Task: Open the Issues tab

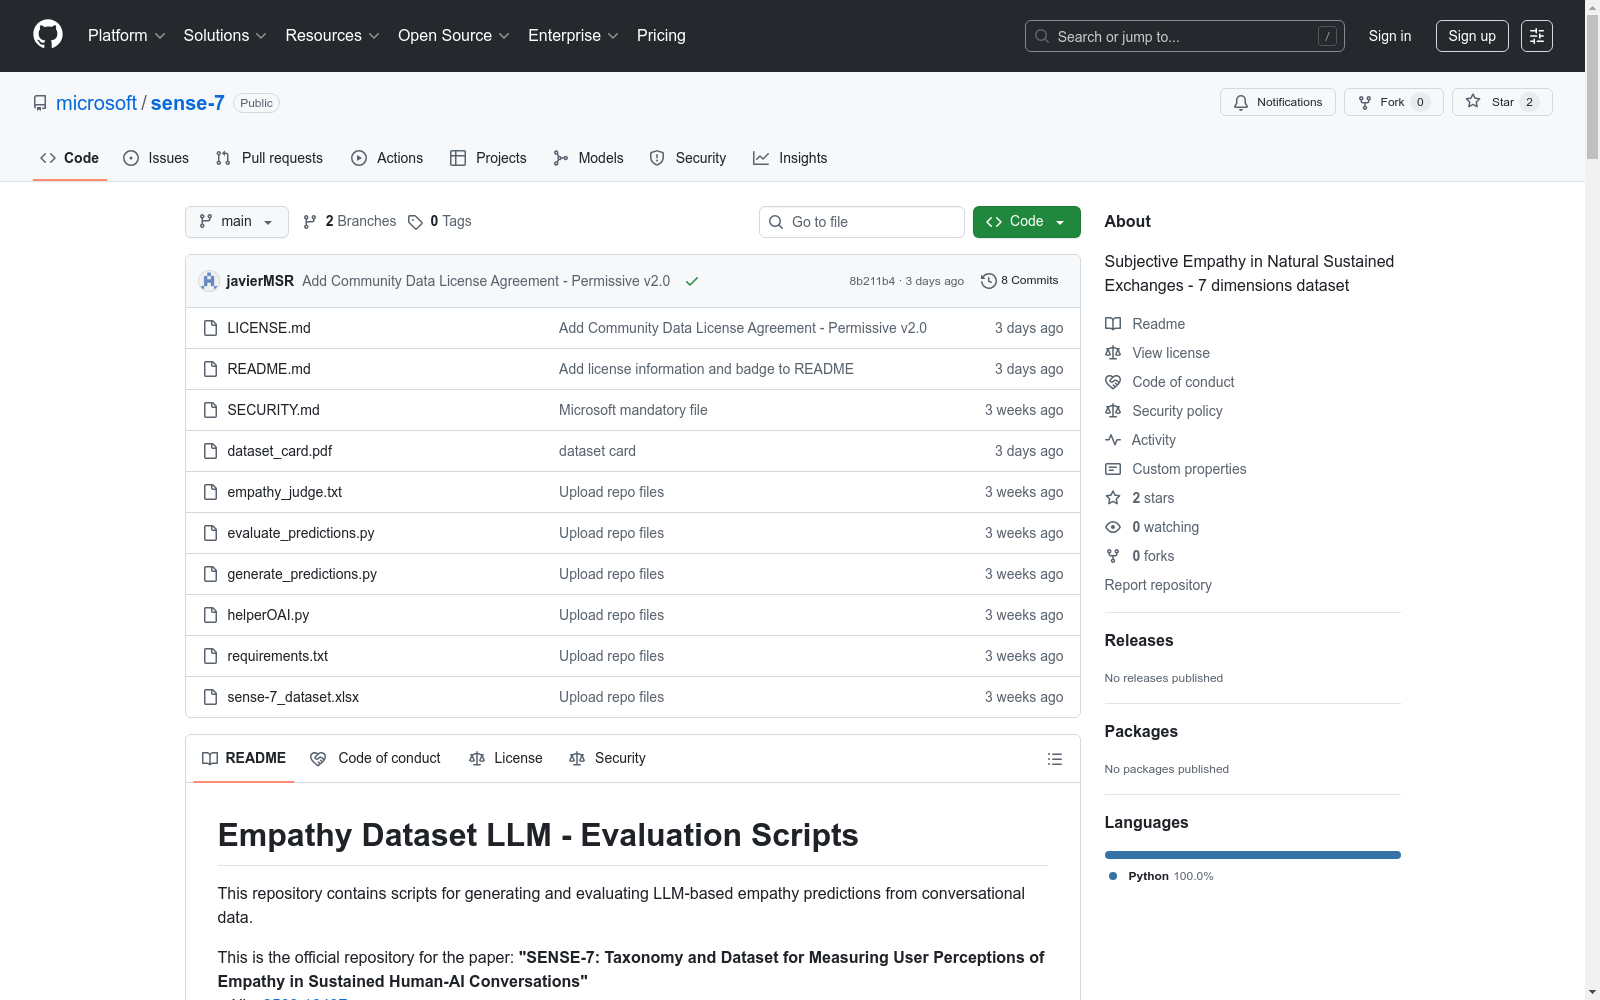Action: click(x=156, y=158)
